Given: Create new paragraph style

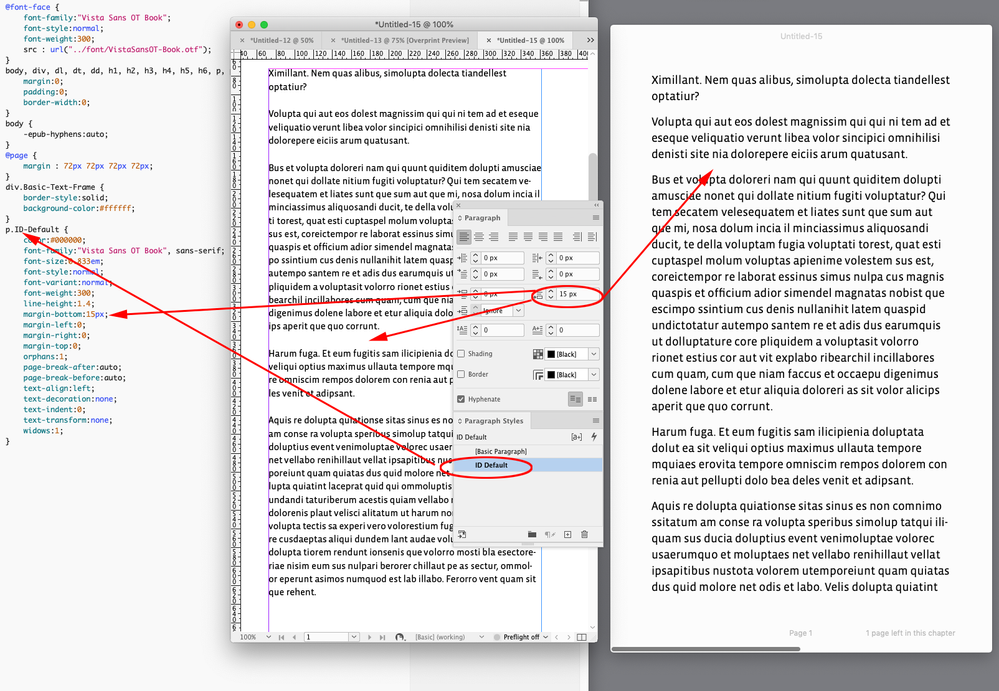Looking at the screenshot, I should pyautogui.click(x=567, y=534).
